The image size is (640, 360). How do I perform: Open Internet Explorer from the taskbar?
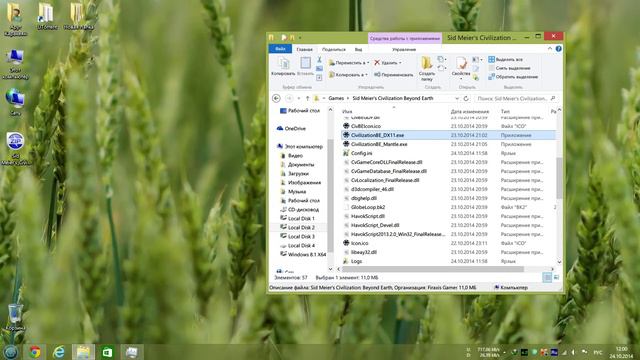[x=59, y=352]
